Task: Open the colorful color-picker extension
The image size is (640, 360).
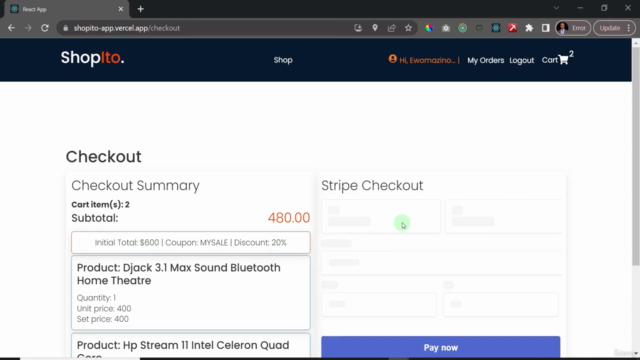Action: click(429, 28)
